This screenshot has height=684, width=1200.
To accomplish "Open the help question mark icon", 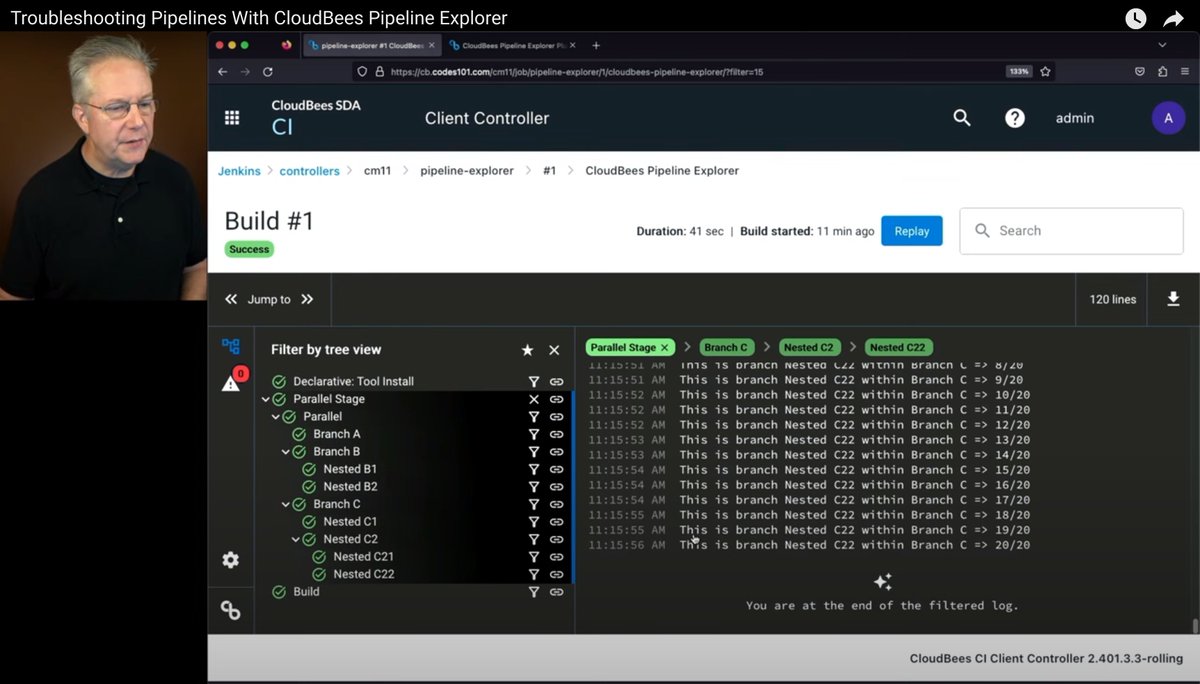I will click(x=1015, y=118).
